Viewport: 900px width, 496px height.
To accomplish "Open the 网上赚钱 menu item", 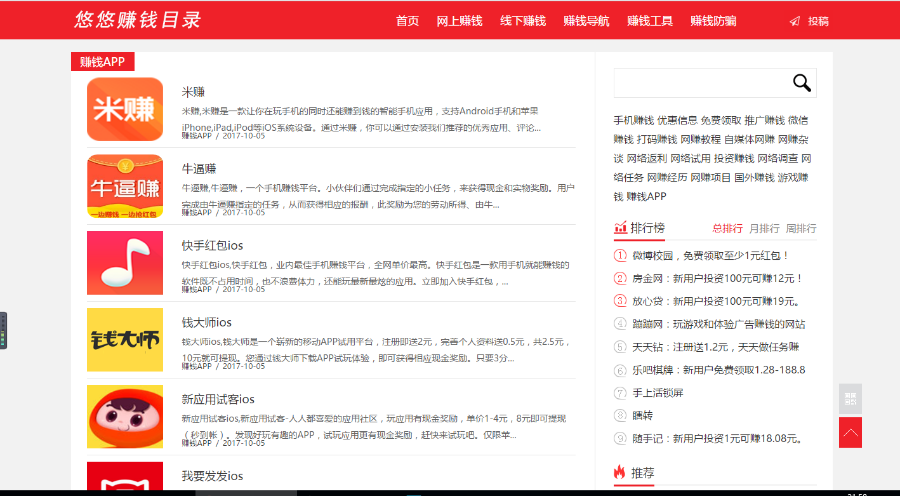I will [x=459, y=21].
